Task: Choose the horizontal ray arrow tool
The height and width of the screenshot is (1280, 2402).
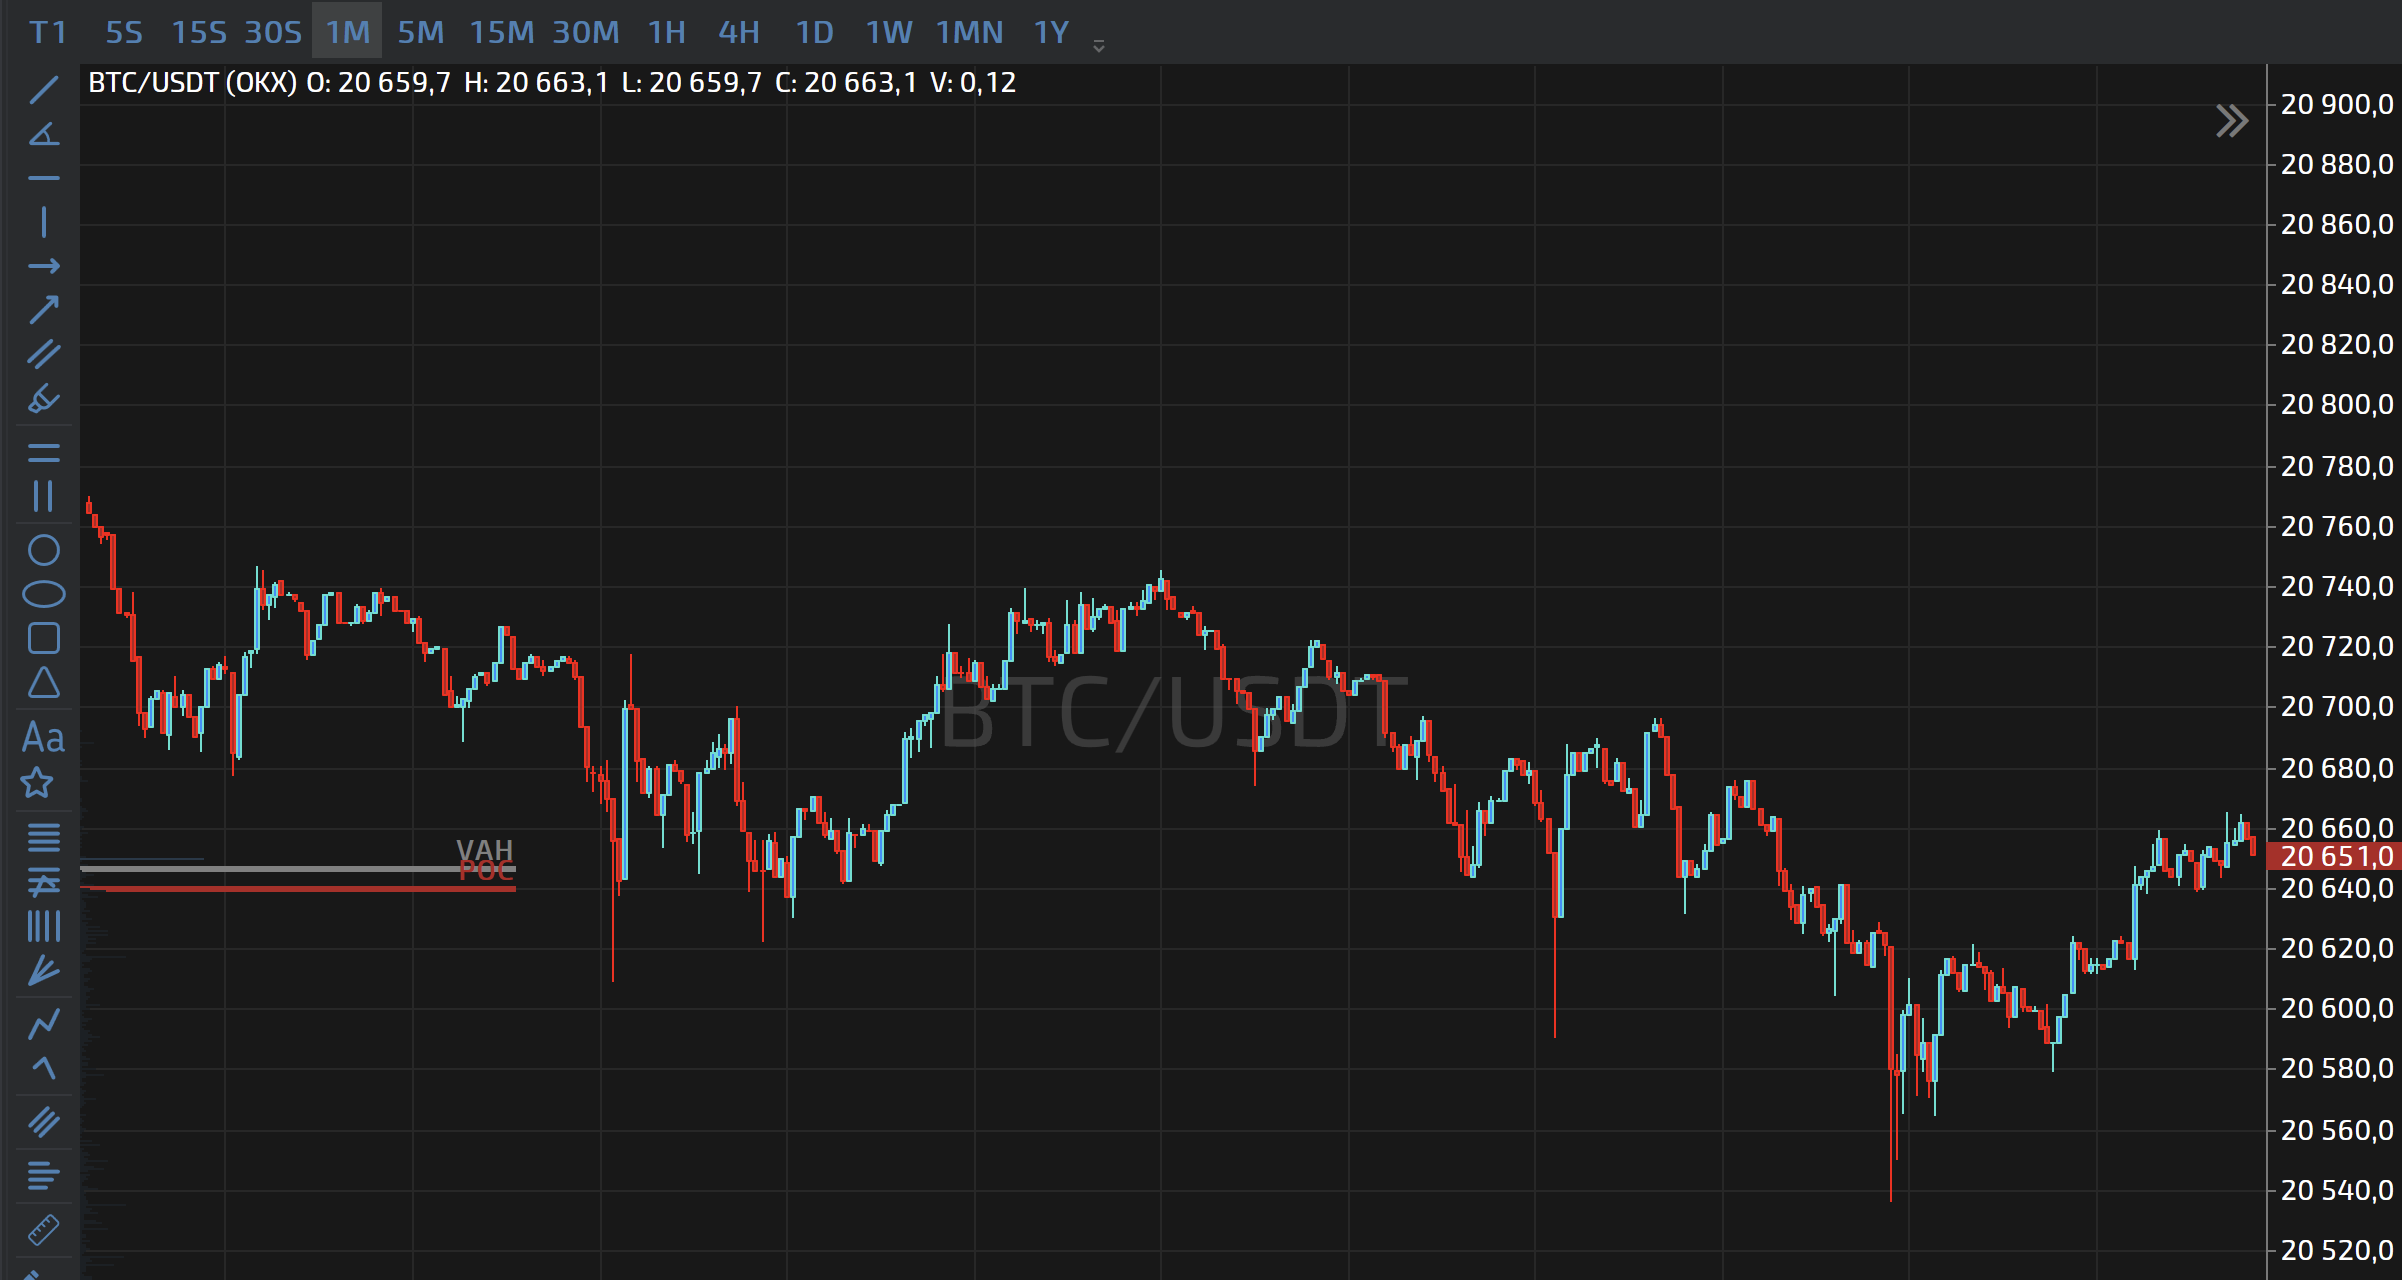Action: tap(43, 266)
